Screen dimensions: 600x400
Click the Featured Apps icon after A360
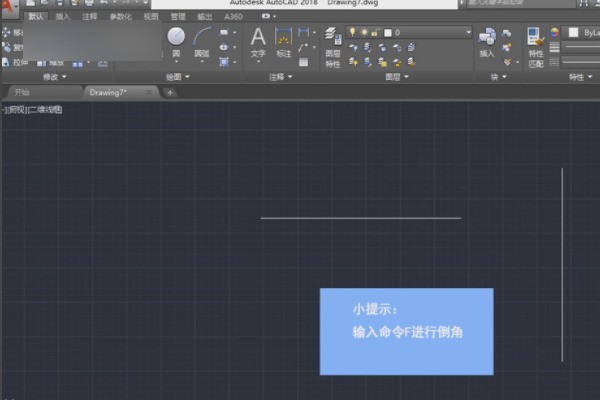click(x=266, y=16)
